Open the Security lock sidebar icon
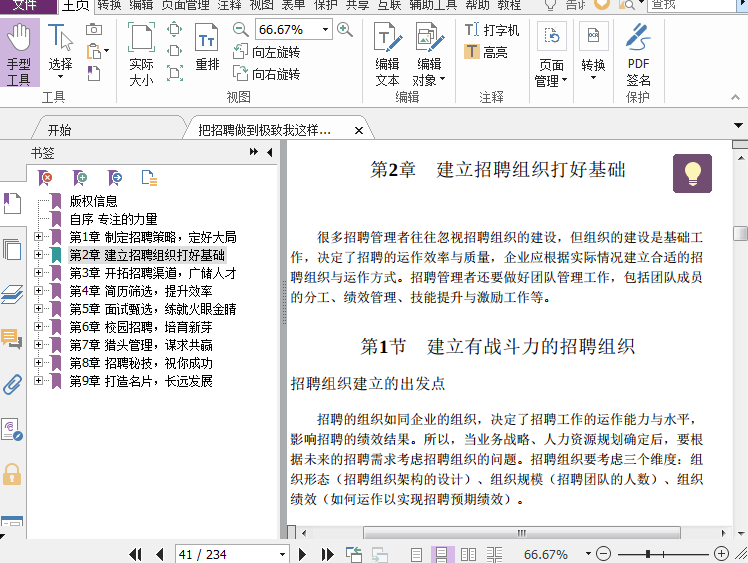Viewport: 748px width, 563px height. [12, 474]
